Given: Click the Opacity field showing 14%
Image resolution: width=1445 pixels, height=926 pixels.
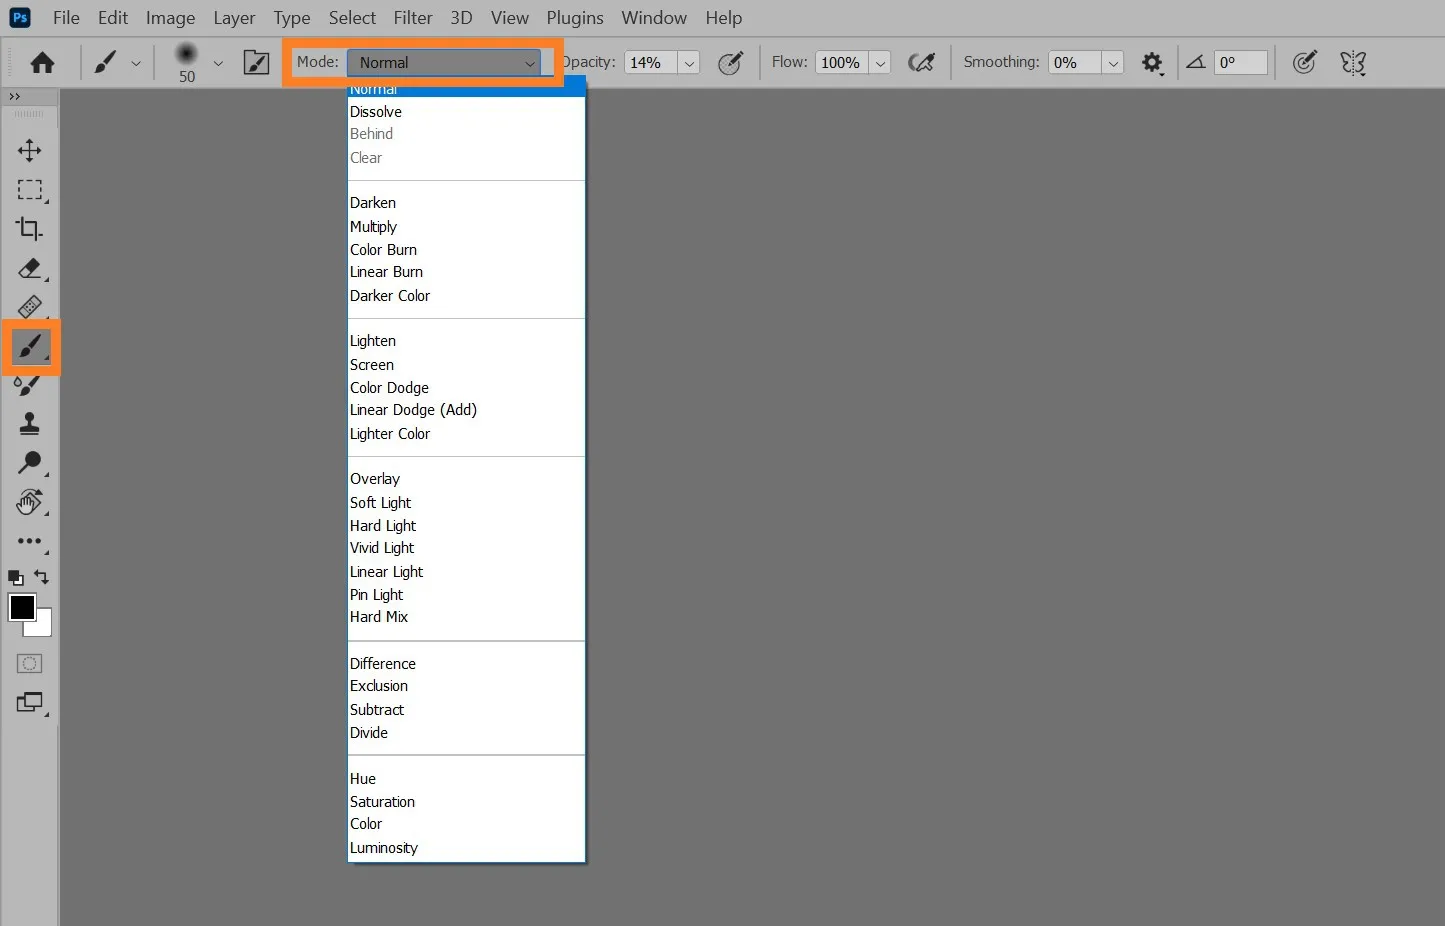Looking at the screenshot, I should coord(650,63).
